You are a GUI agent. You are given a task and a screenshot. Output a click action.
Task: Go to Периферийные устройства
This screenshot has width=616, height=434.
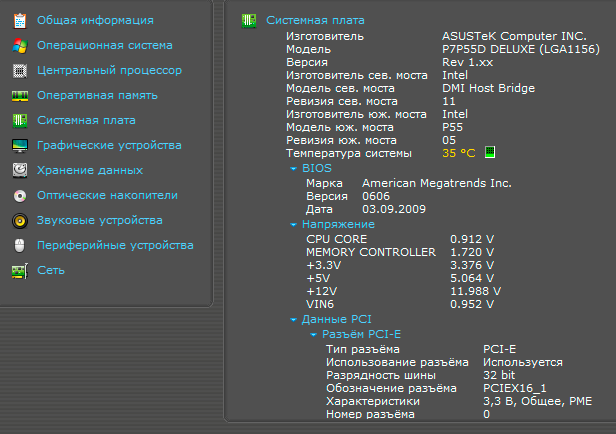[115, 245]
